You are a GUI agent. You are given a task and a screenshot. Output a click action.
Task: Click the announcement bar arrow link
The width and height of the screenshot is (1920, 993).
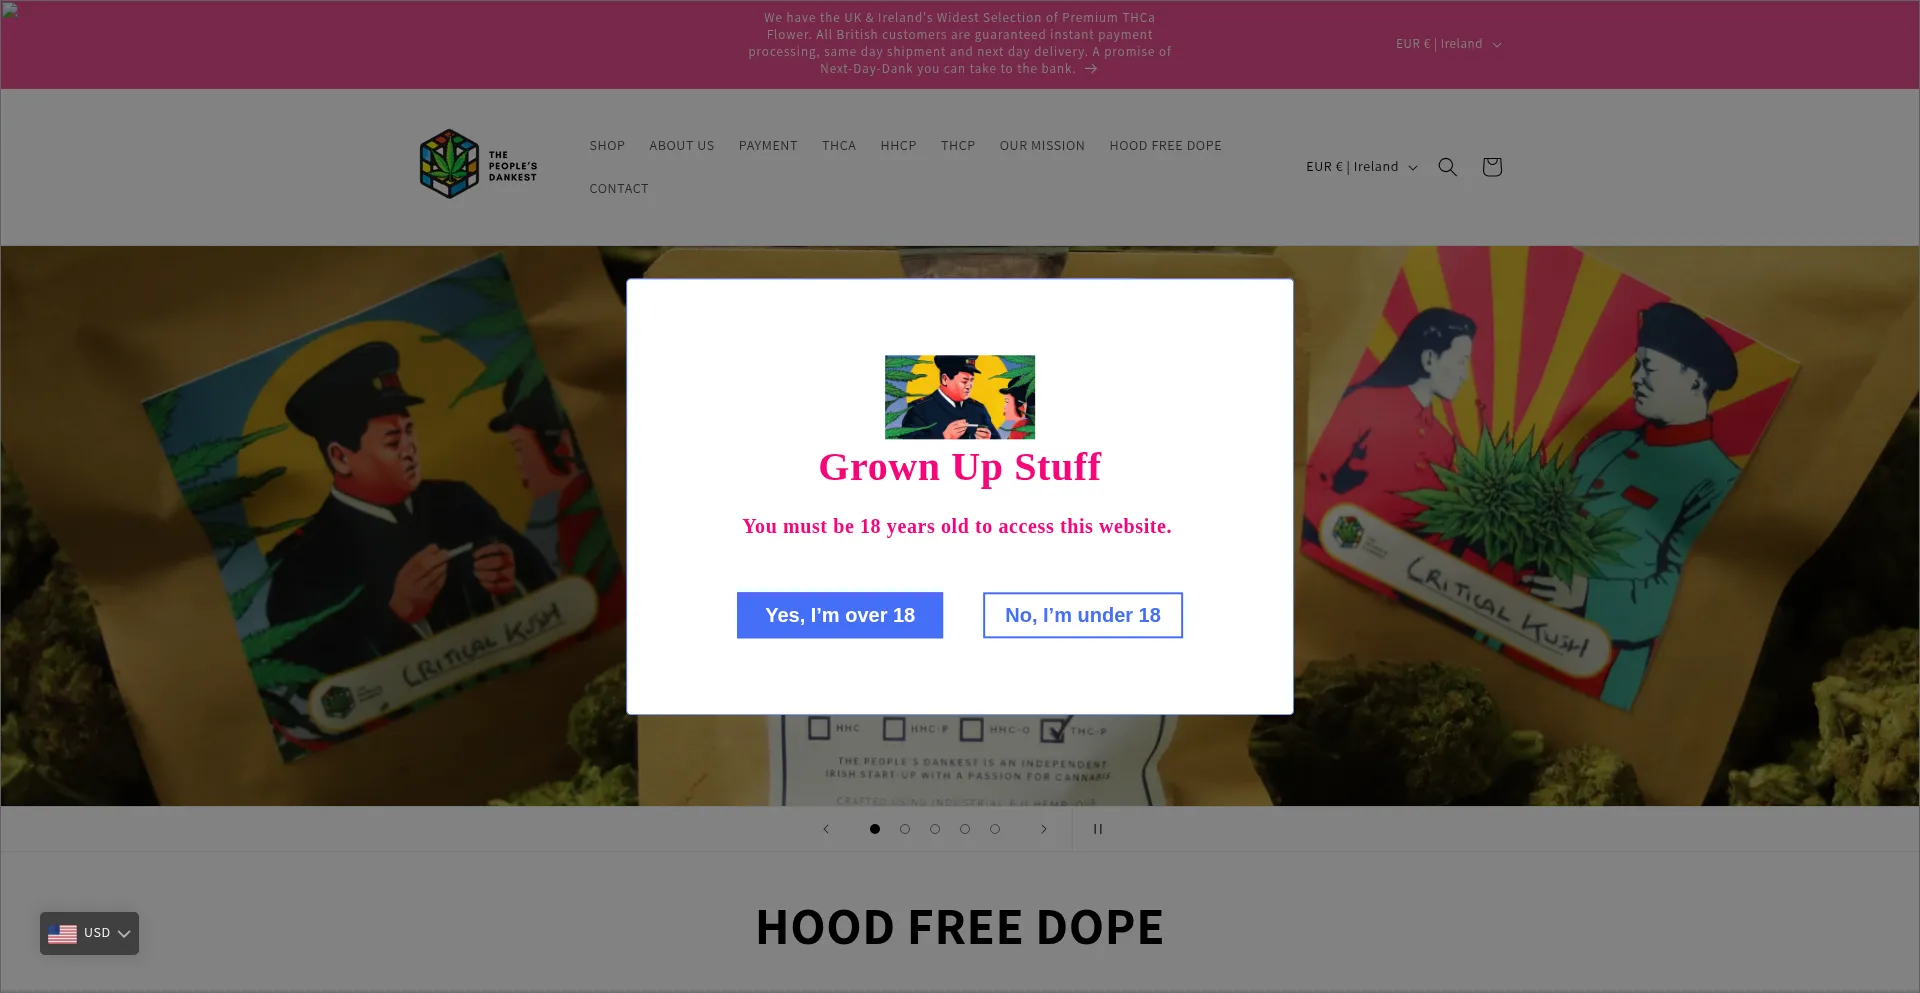(1091, 69)
